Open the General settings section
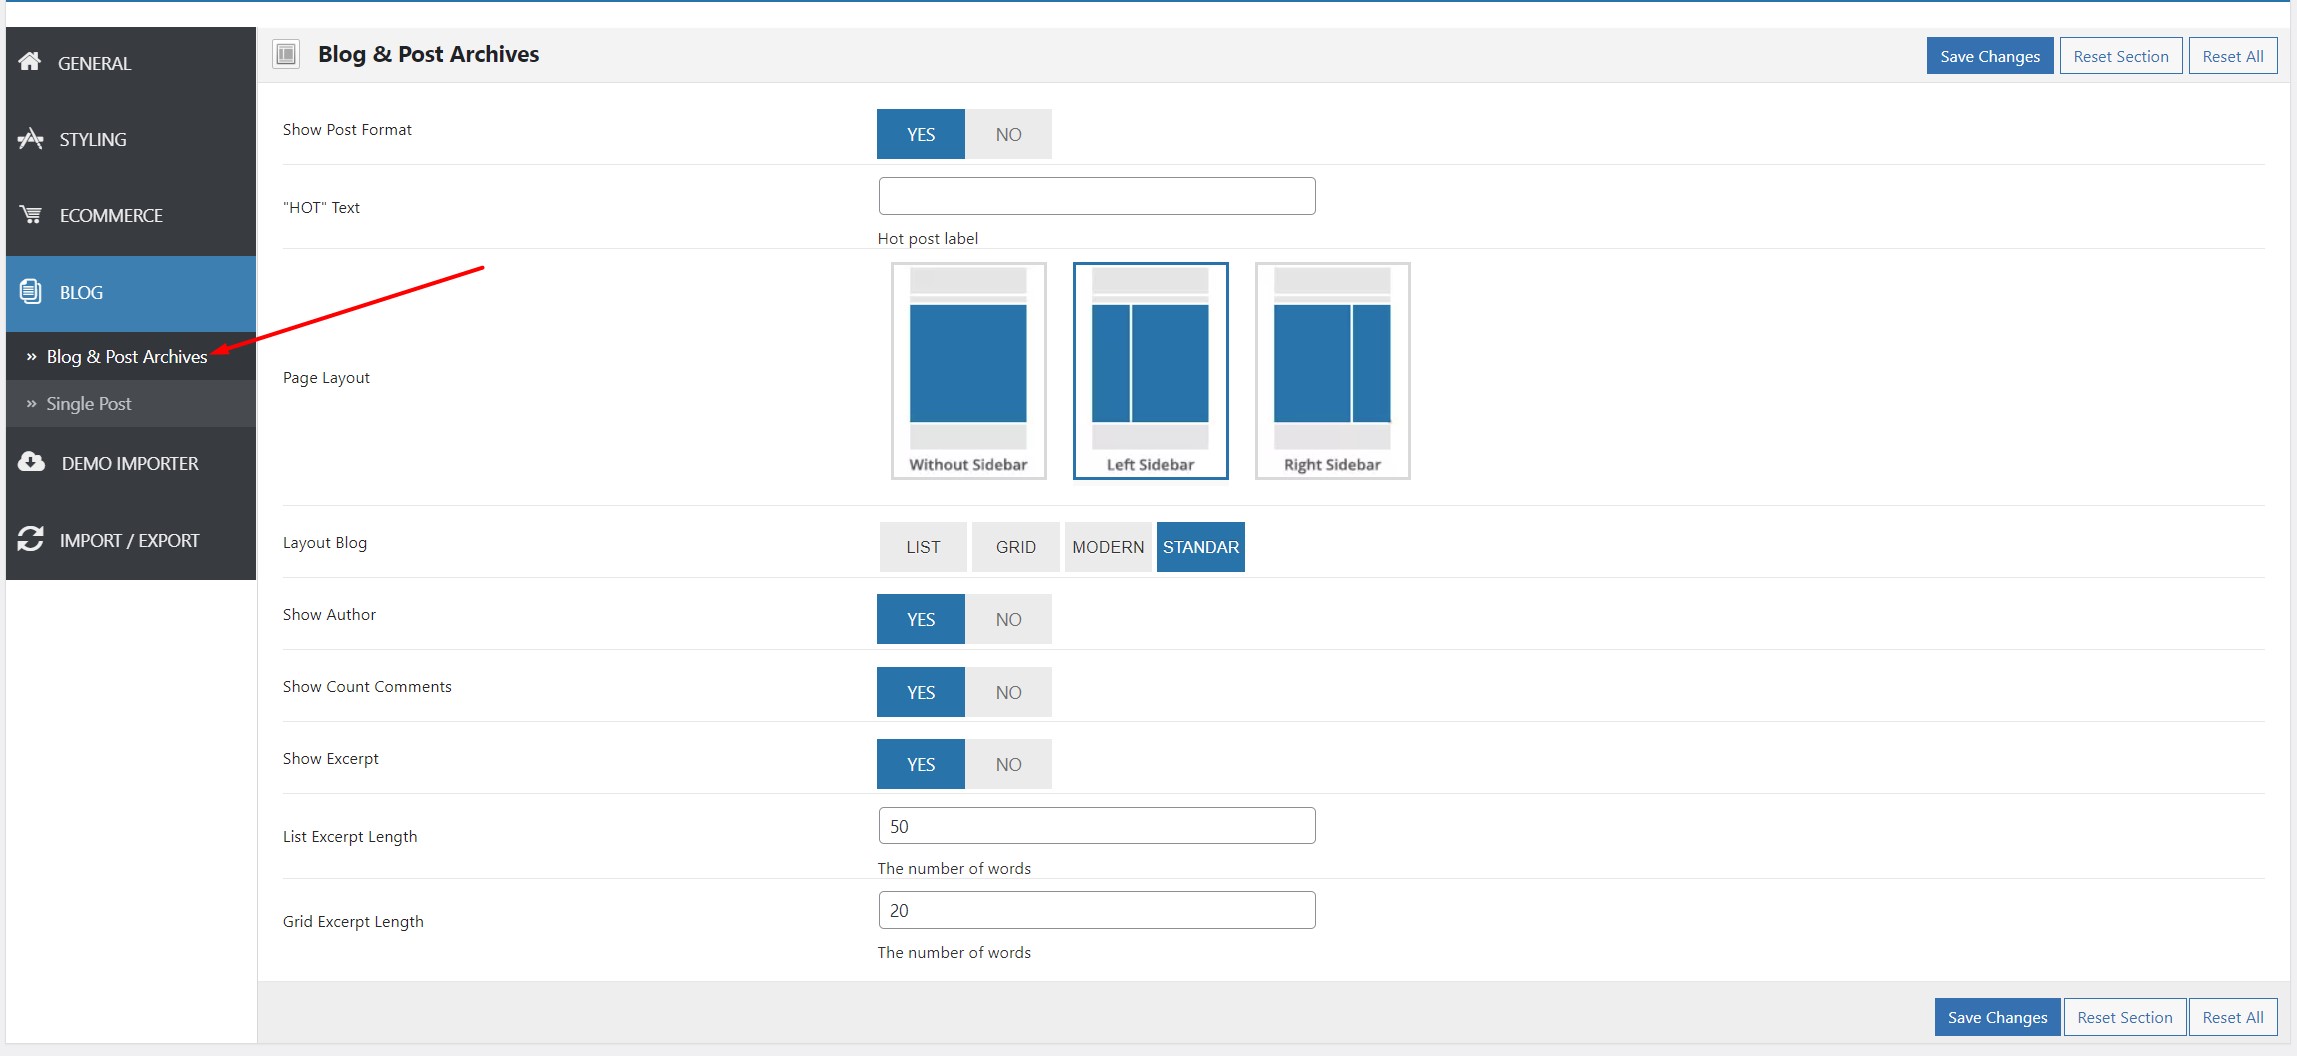The height and width of the screenshot is (1056, 2297). coord(131,63)
